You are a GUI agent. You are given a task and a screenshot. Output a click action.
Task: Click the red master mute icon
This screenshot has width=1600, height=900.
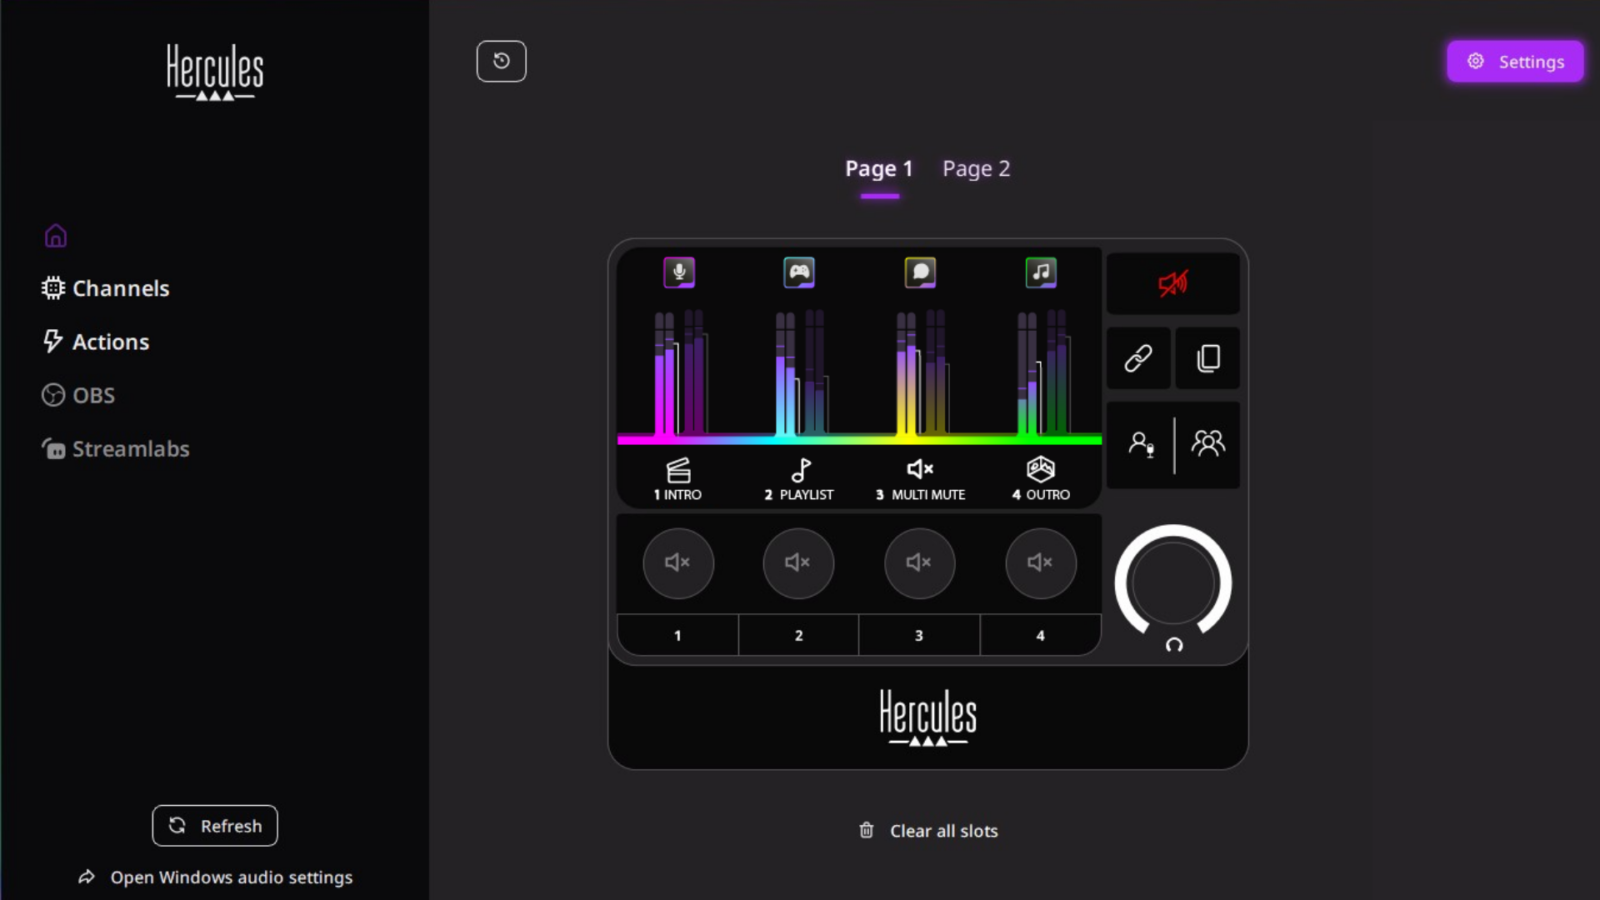tap(1172, 283)
